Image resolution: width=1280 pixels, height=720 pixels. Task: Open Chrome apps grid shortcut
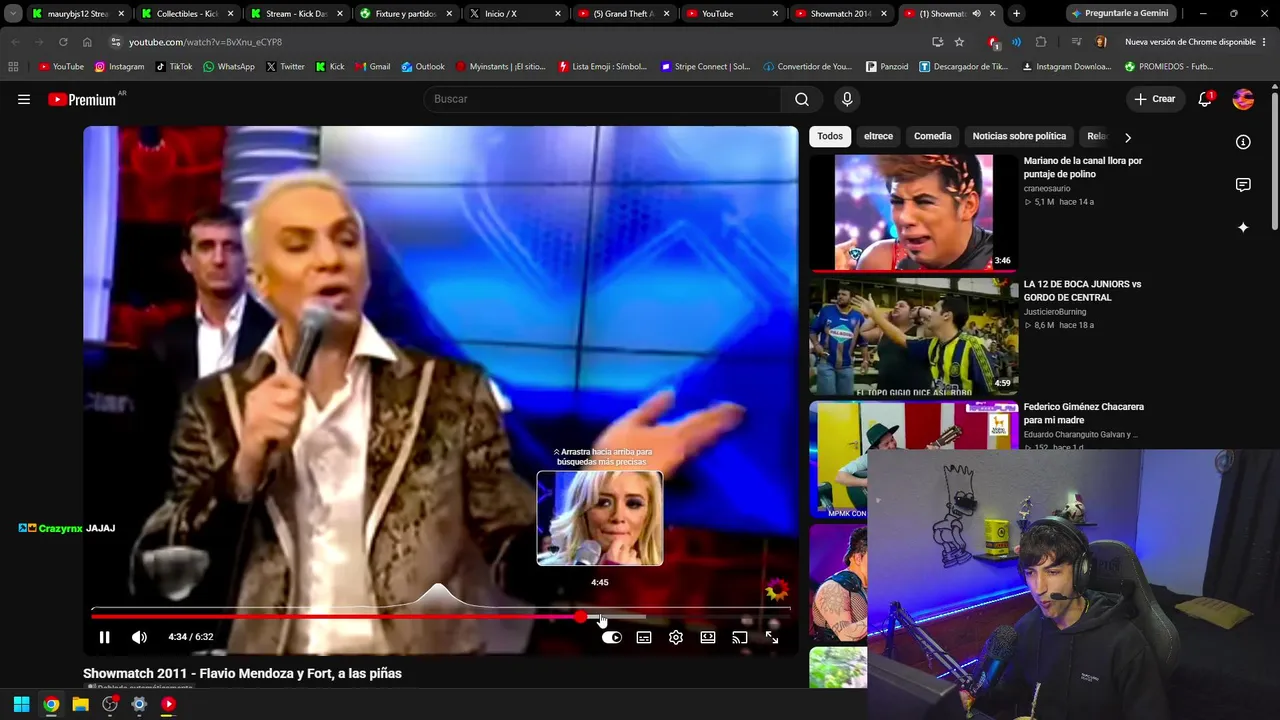click(x=13, y=67)
